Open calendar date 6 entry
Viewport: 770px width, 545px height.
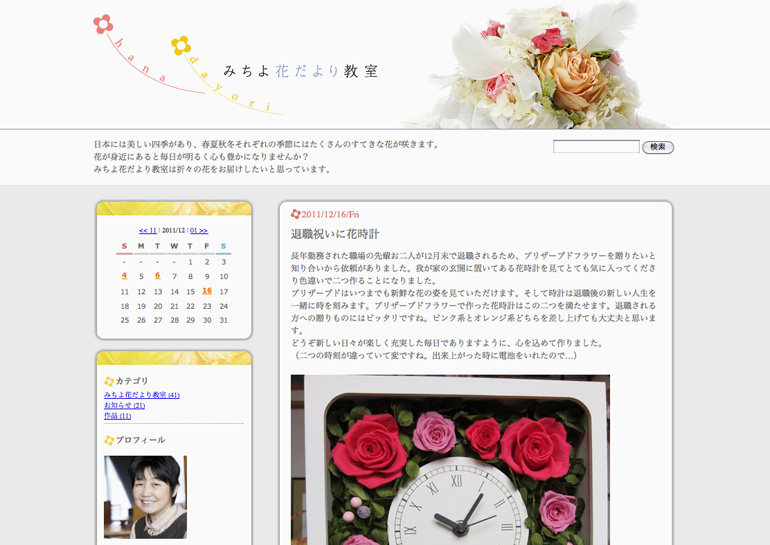(158, 276)
